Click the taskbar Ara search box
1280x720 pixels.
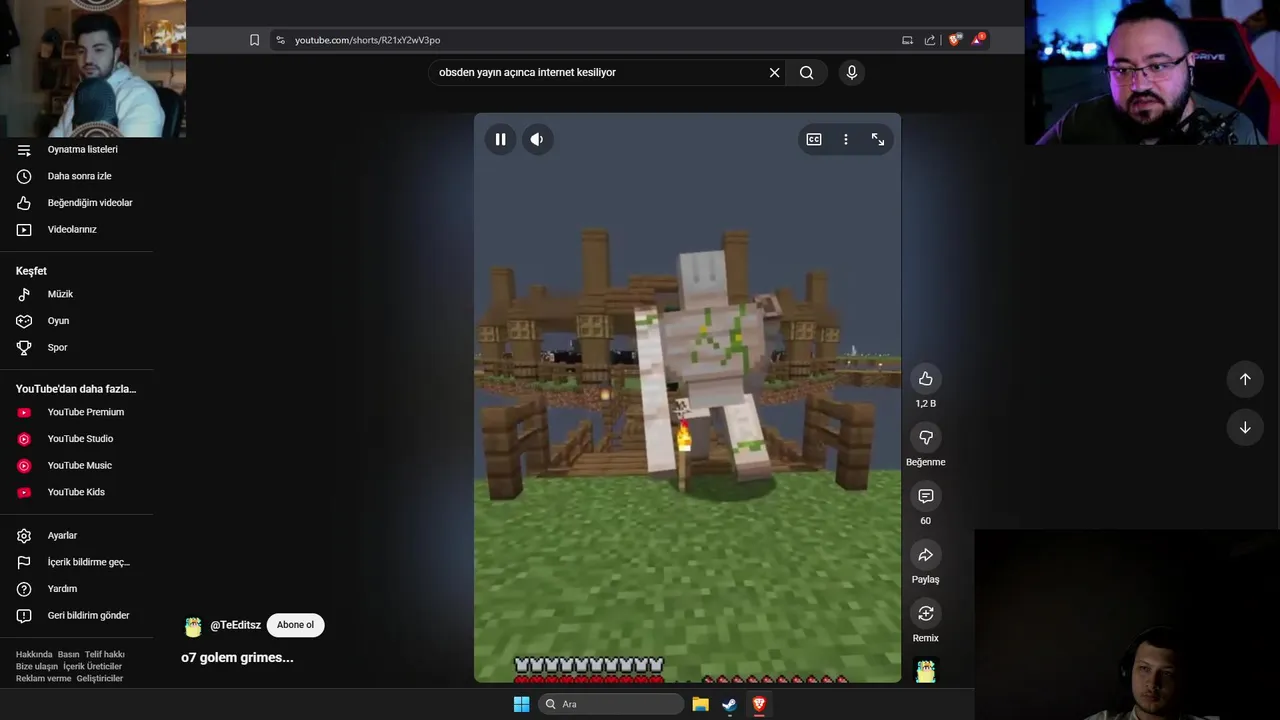(611, 704)
